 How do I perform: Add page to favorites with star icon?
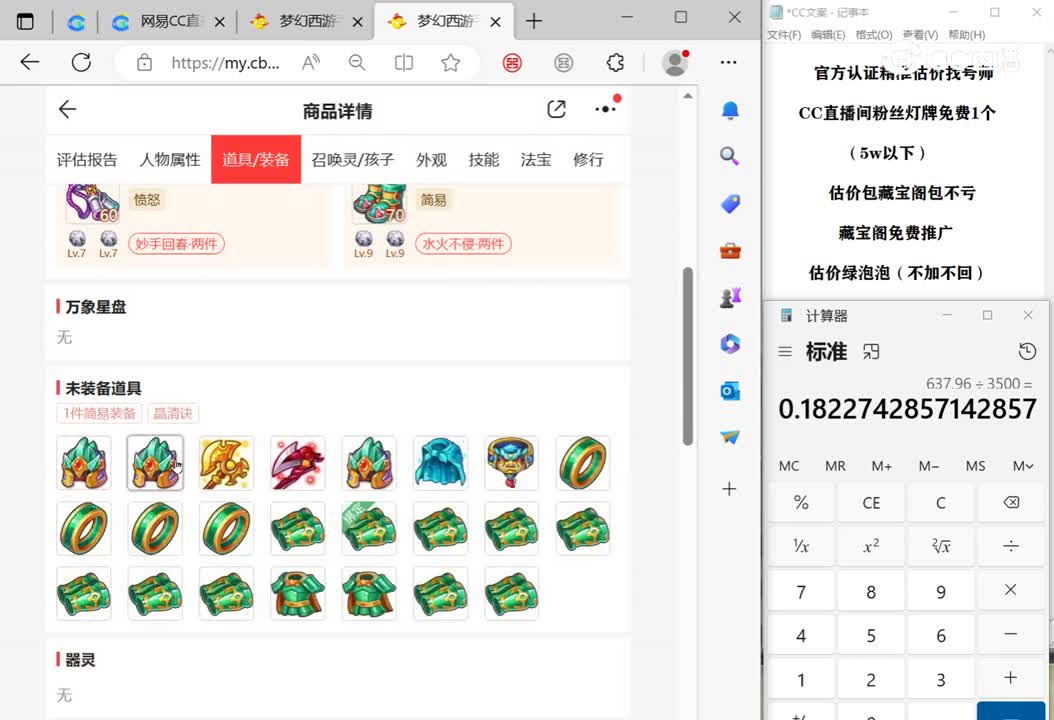450,63
